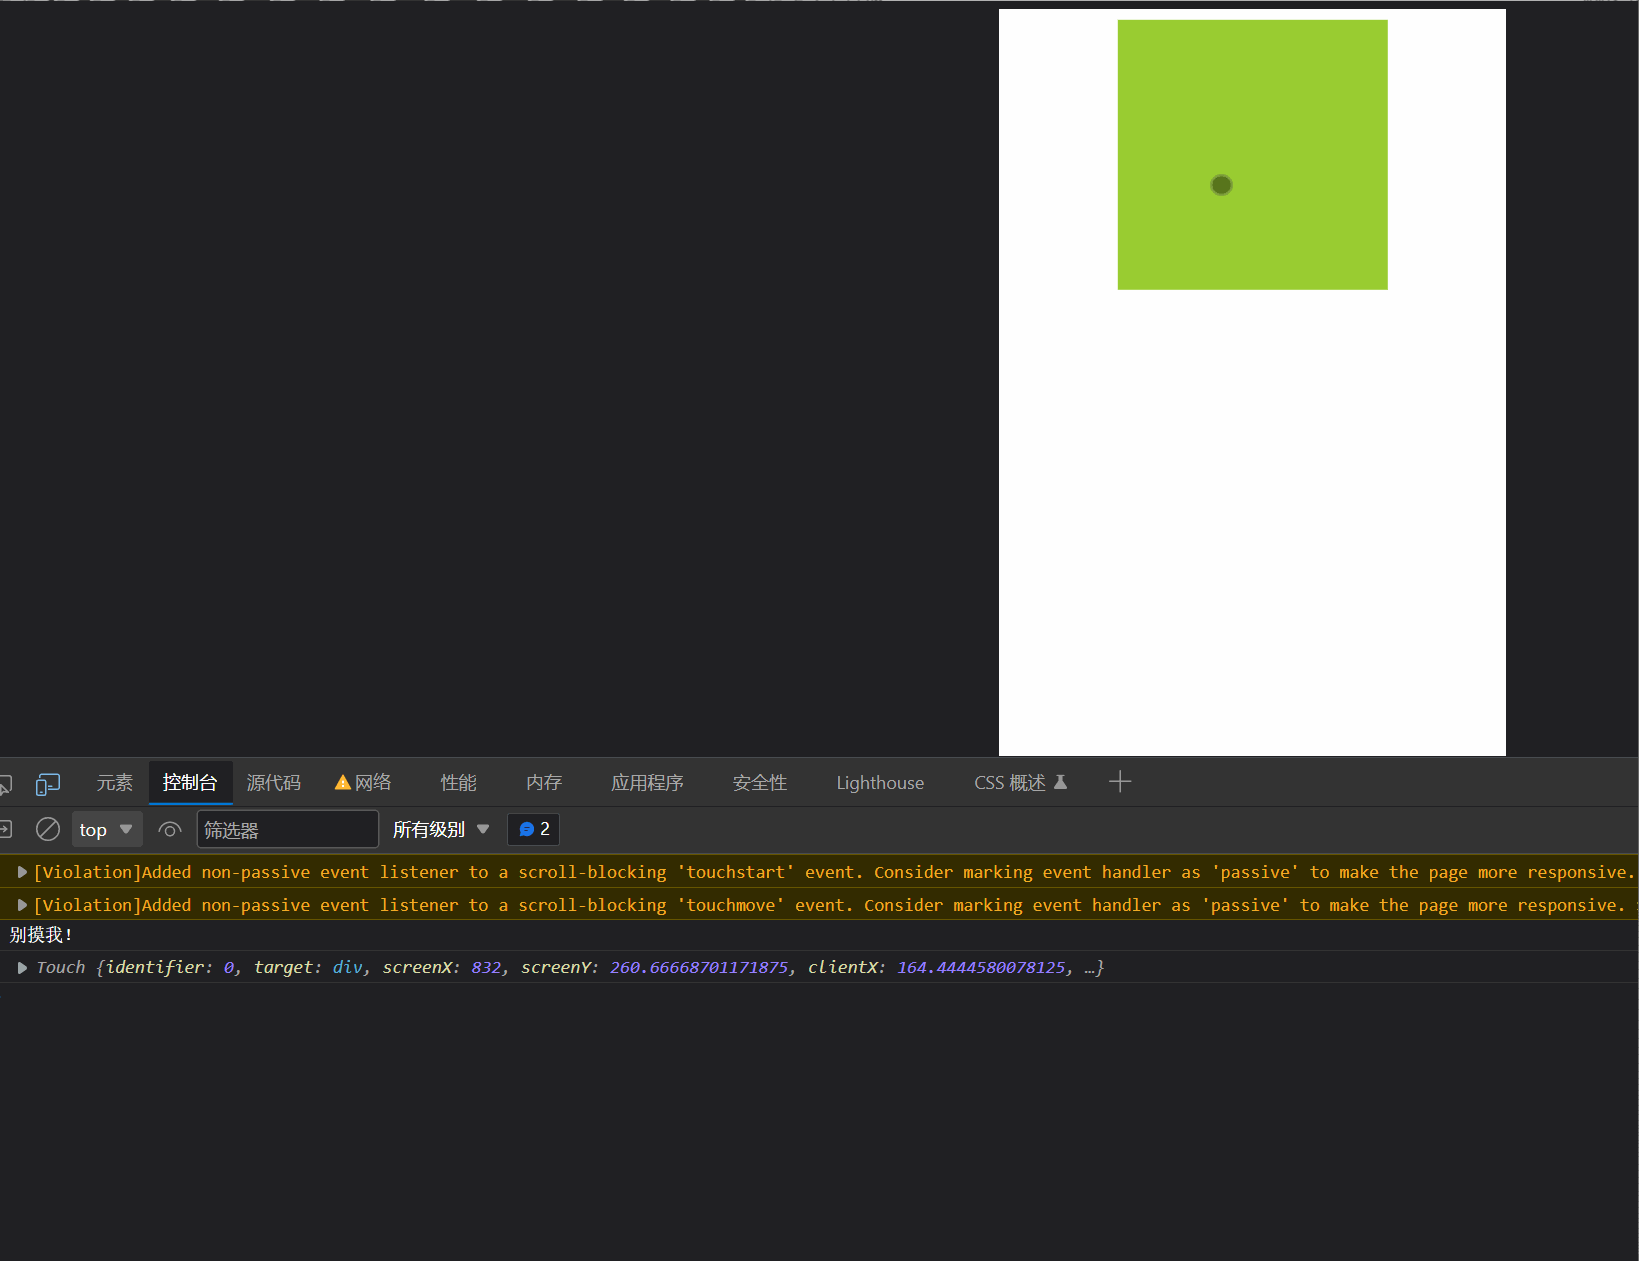Screen dimensions: 1639x1261
Task: Click the blue issues counter badge
Action: (534, 829)
